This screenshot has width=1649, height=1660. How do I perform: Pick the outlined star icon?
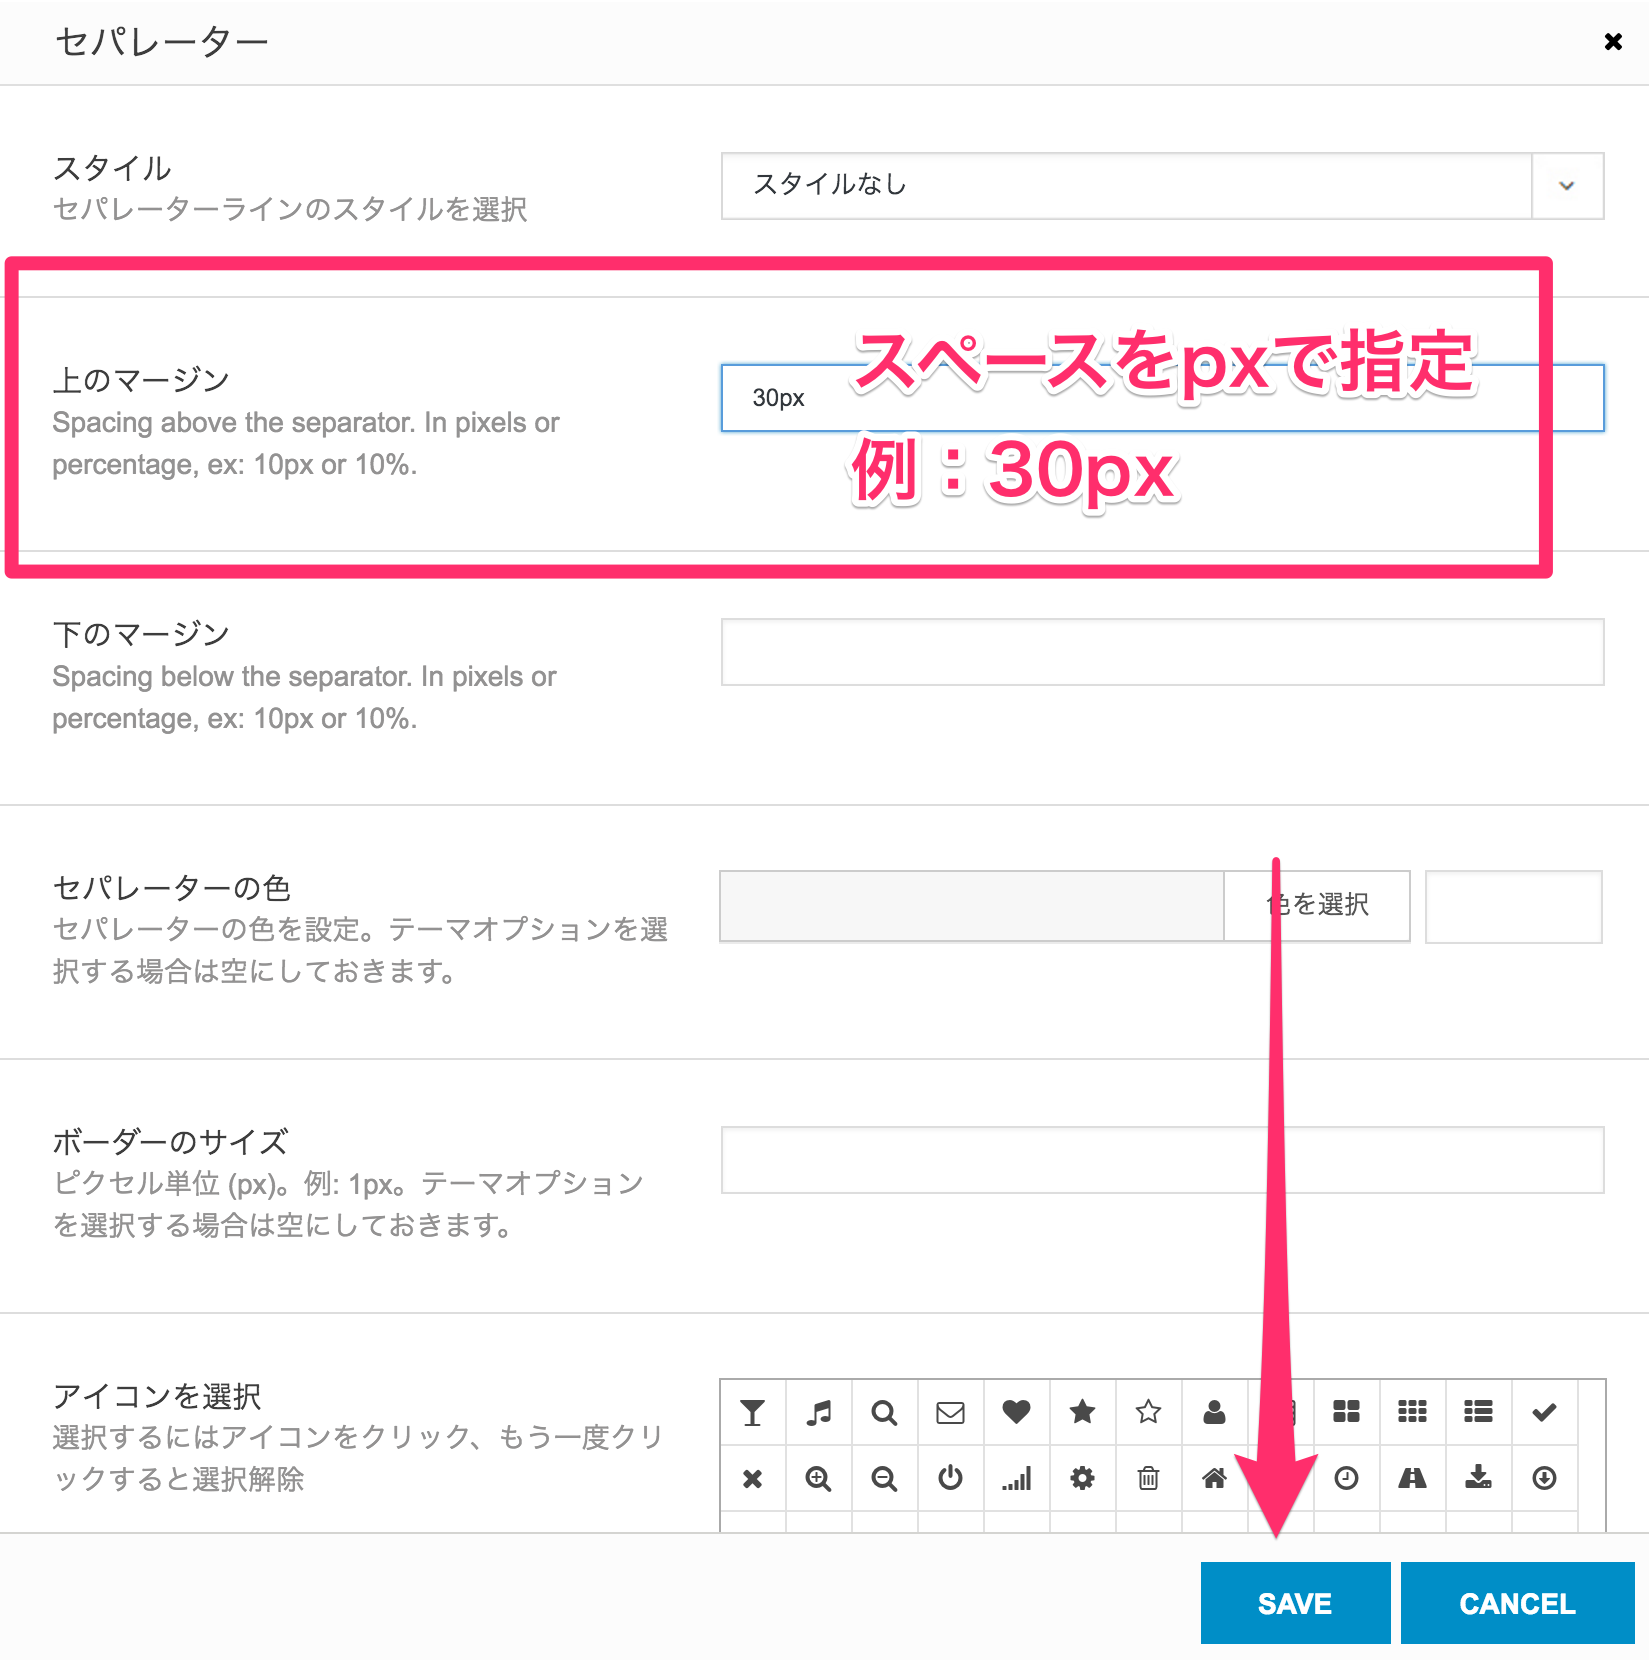click(1148, 1412)
